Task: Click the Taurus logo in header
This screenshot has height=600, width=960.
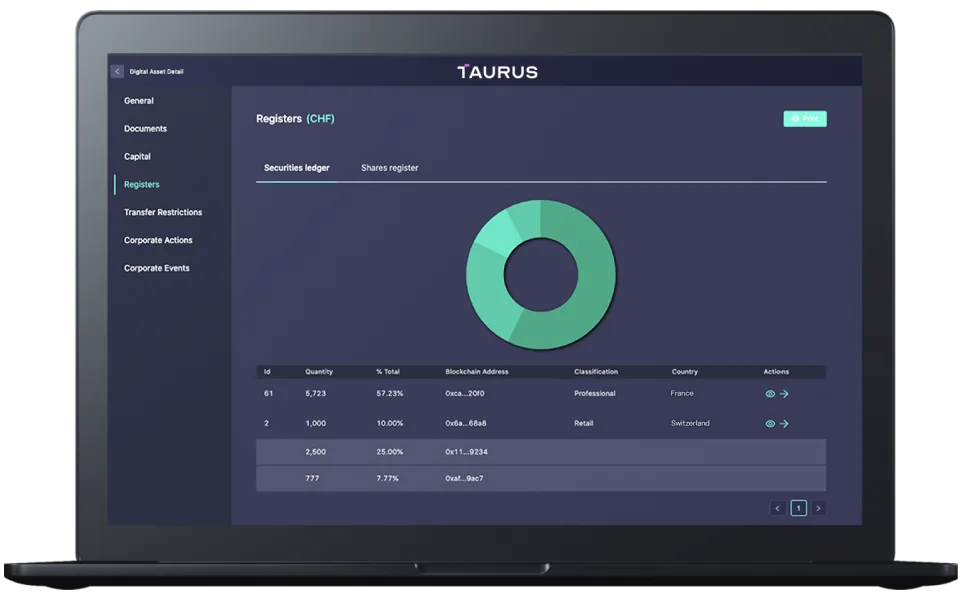Action: point(497,72)
